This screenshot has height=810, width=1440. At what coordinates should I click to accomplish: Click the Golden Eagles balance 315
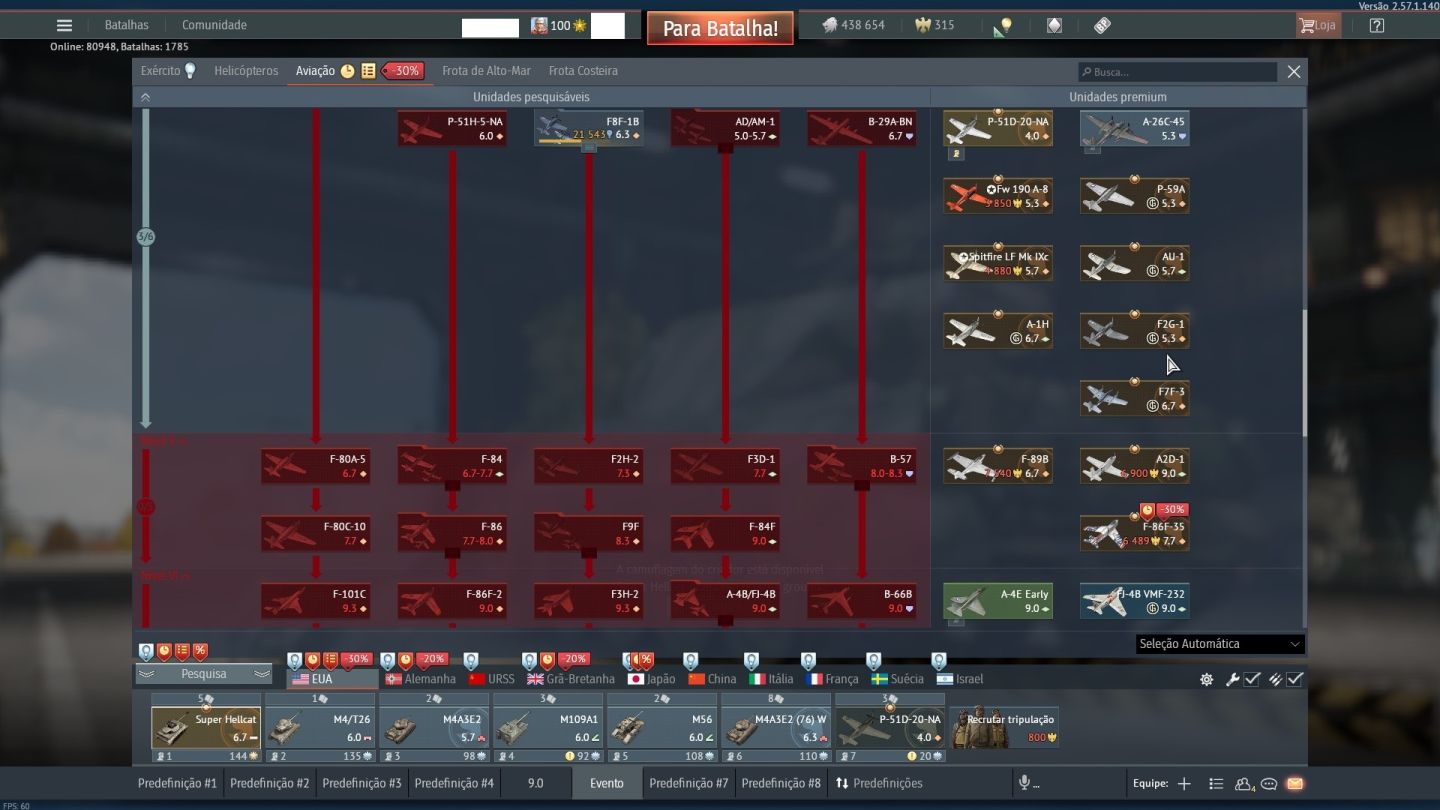(x=935, y=25)
